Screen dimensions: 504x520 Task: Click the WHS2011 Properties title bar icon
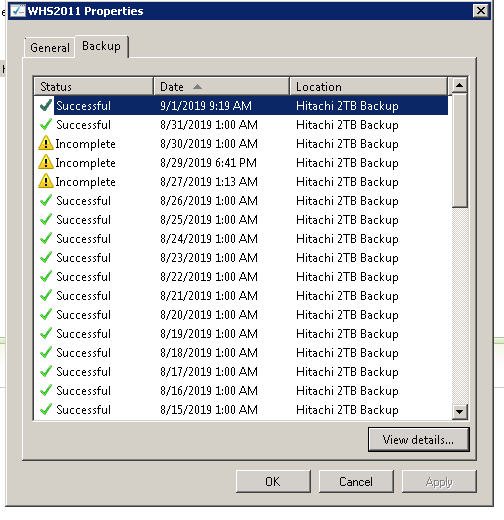18,11
